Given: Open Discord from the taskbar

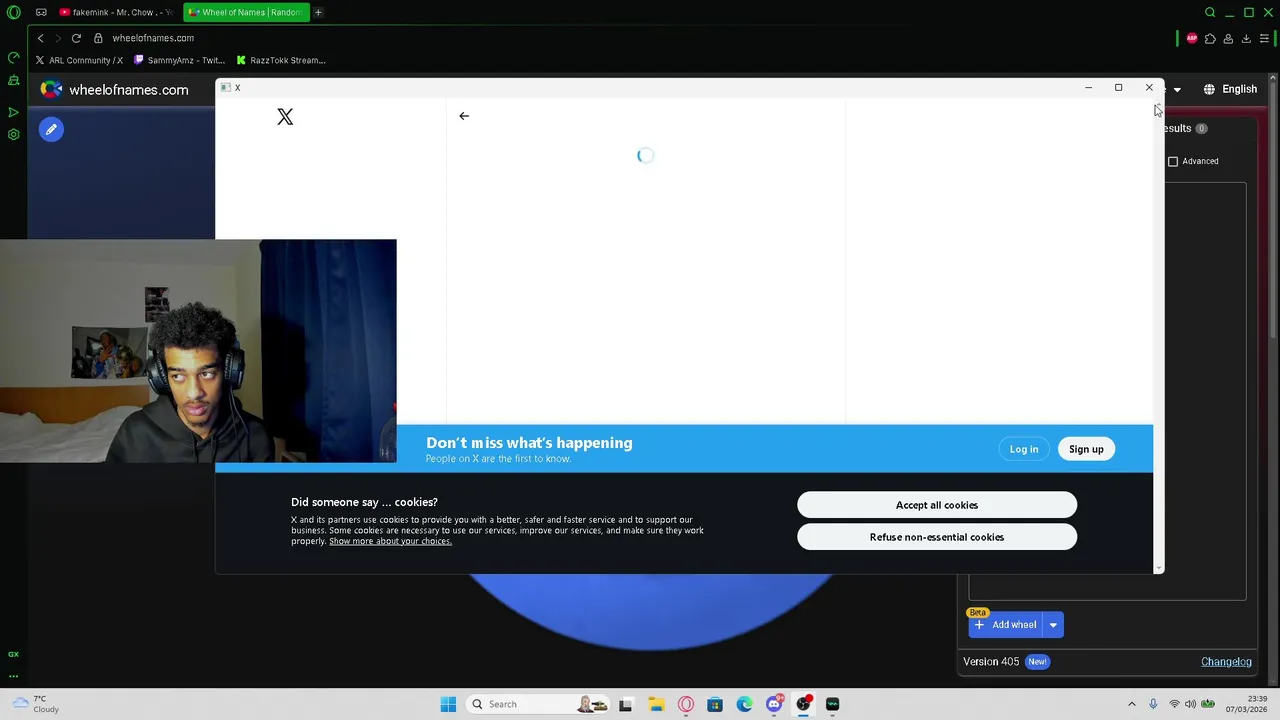Looking at the screenshot, I should coord(774,704).
